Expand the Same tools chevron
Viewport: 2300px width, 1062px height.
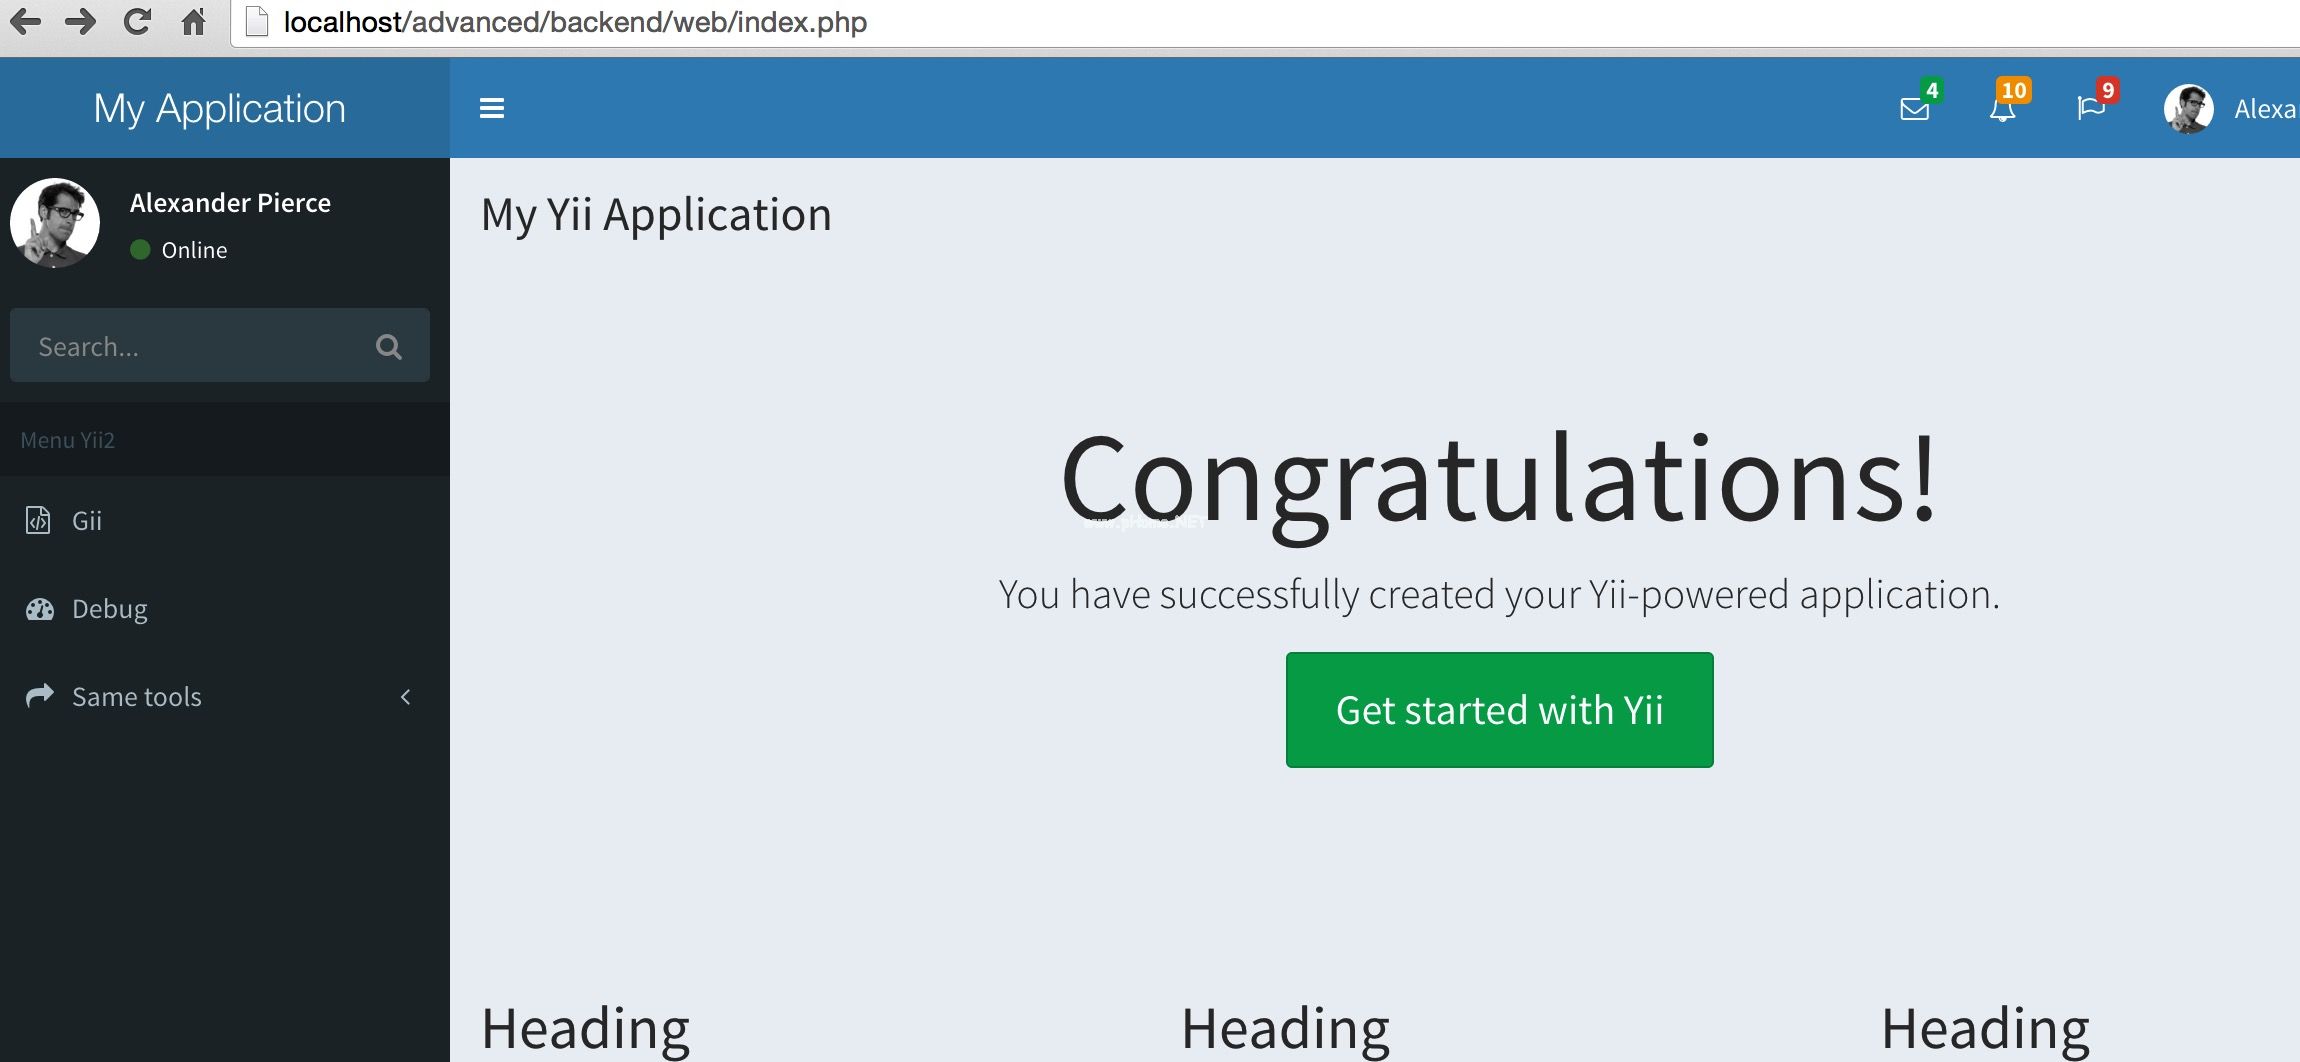405,697
